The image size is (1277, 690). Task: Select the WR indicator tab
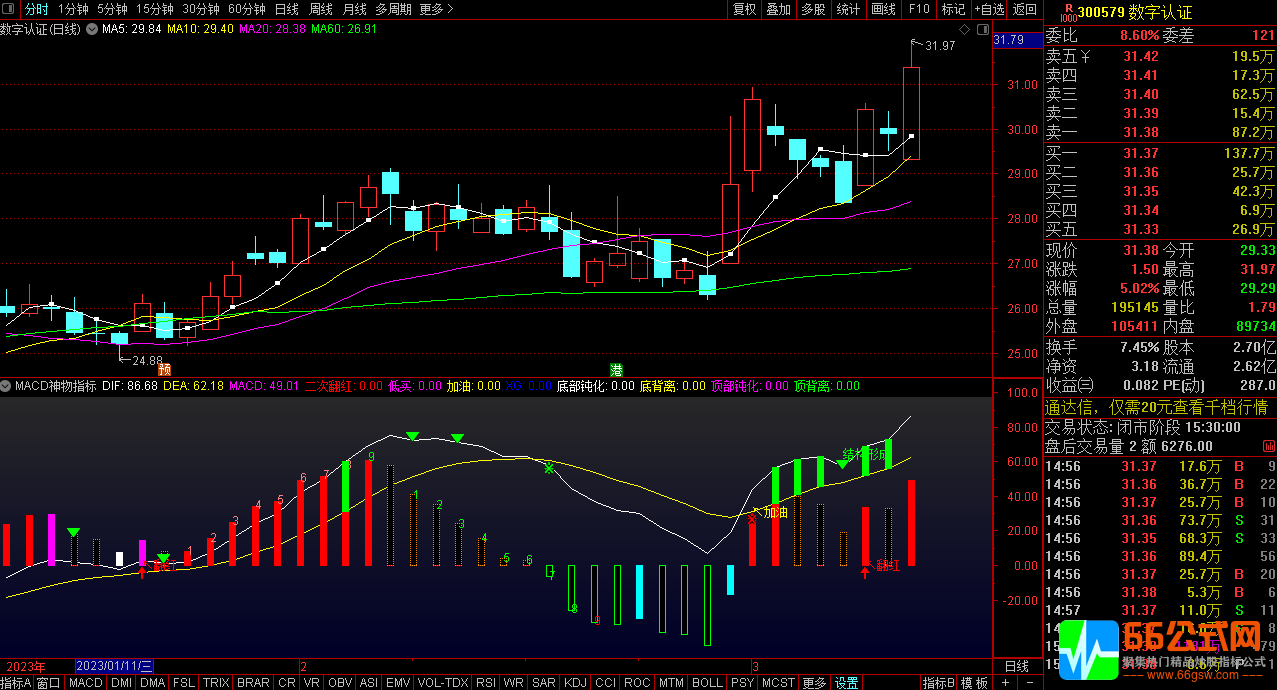pyautogui.click(x=514, y=683)
